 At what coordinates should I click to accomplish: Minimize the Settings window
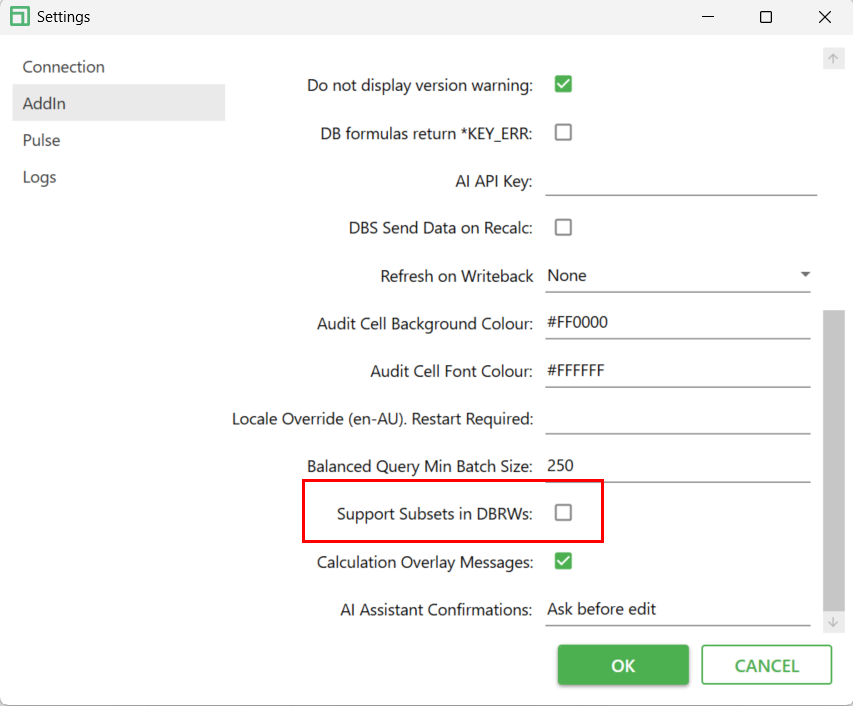(708, 17)
